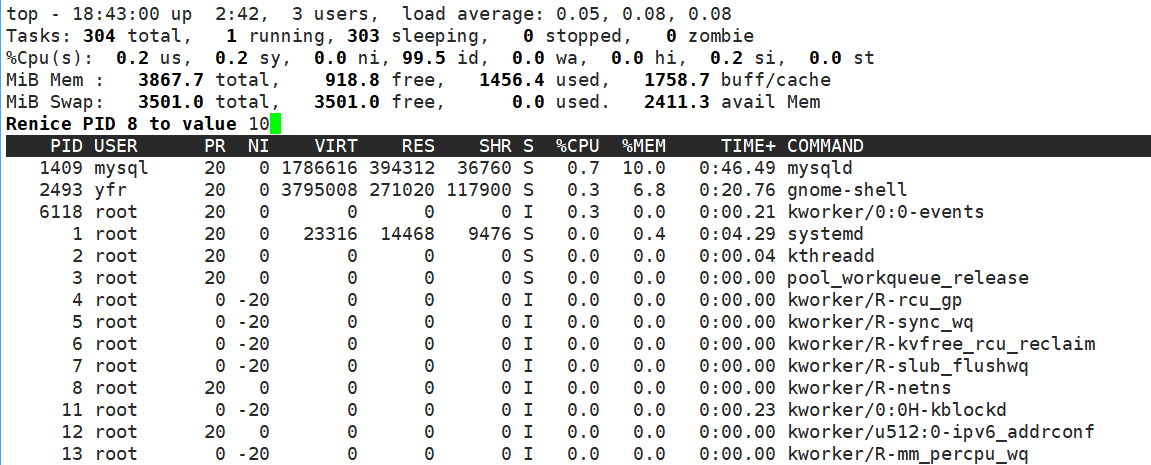
Task: Click the 14468 RES value for systemd
Action: (x=407, y=234)
